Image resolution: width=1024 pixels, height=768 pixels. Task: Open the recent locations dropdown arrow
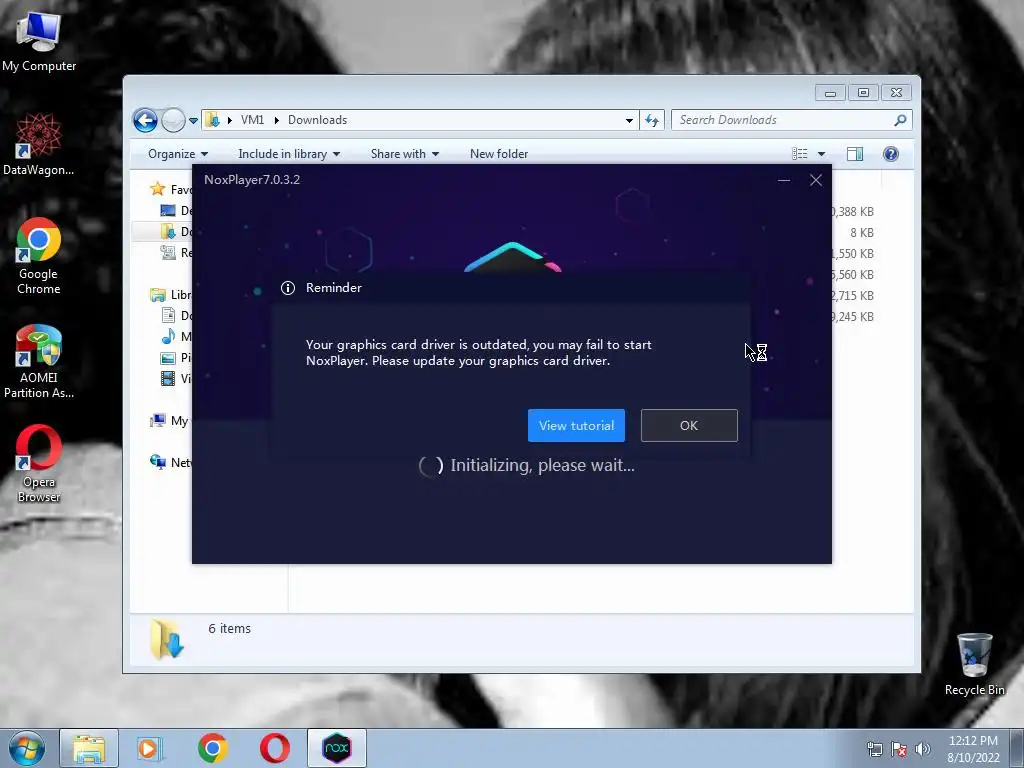pos(193,121)
